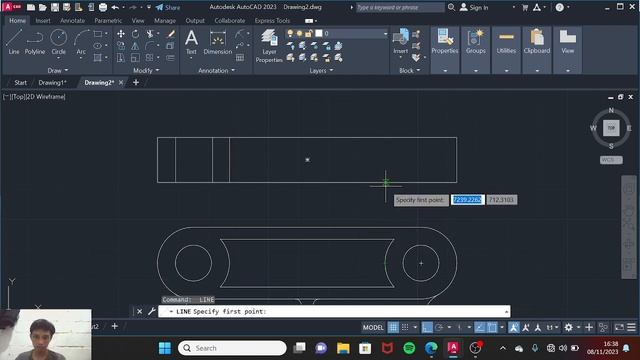Click Sign In
This screenshot has height=360, width=640.
click(x=474, y=7)
